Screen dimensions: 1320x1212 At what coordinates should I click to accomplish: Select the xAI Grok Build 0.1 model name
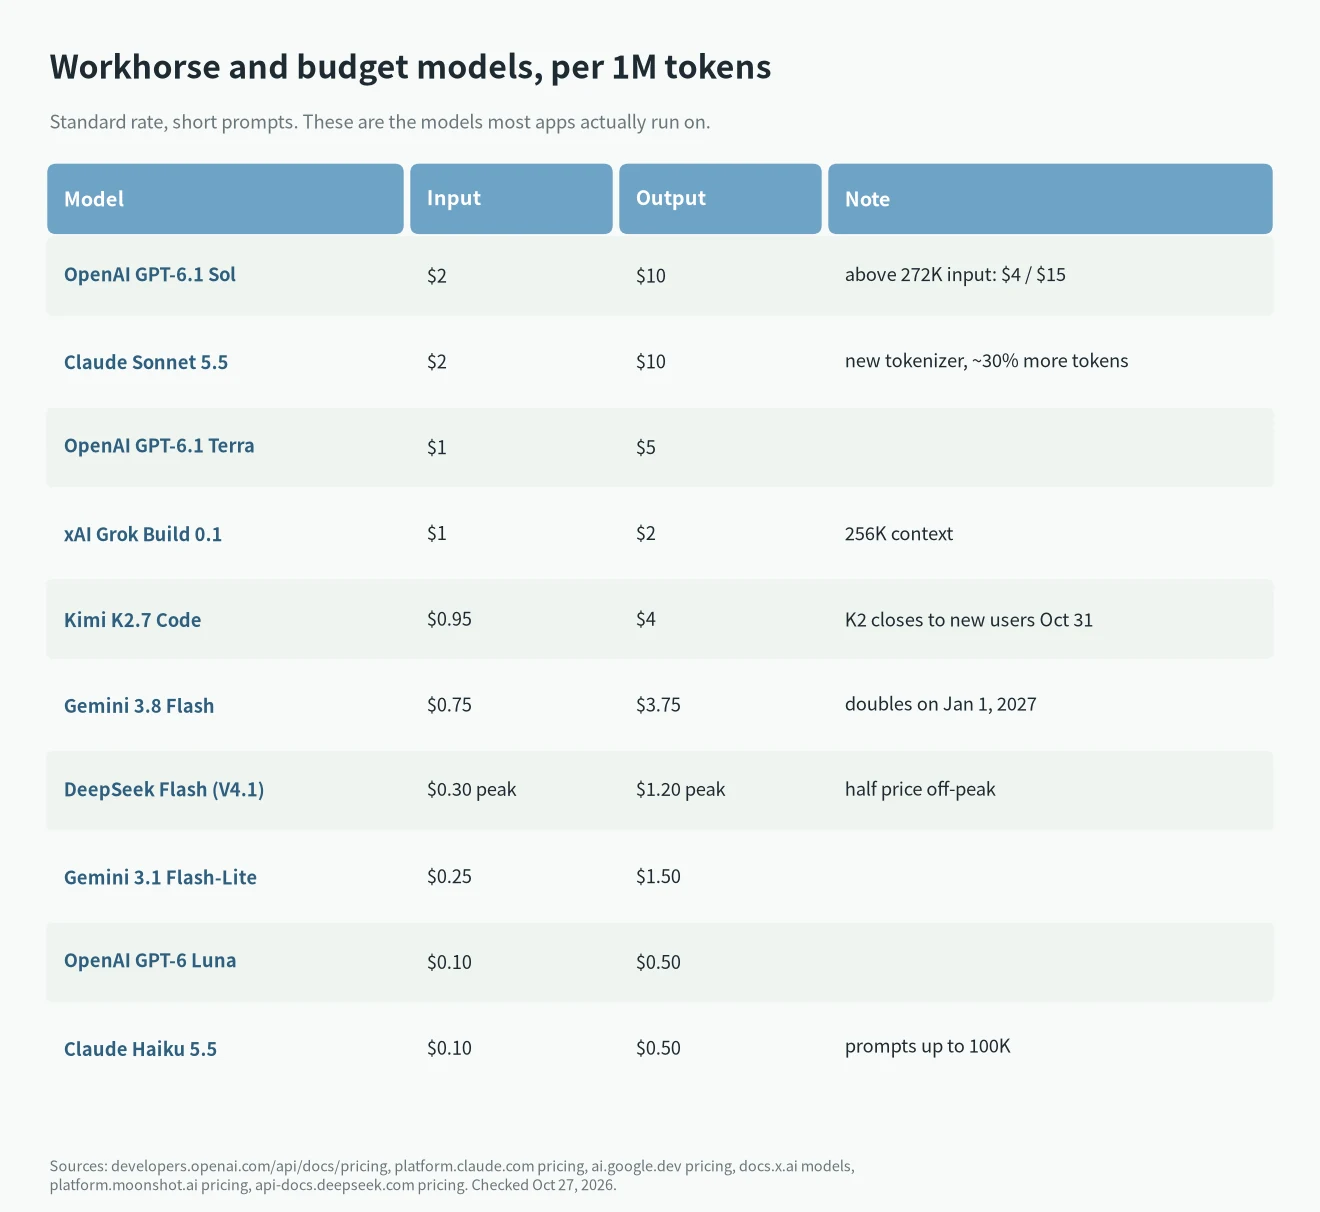tap(143, 534)
